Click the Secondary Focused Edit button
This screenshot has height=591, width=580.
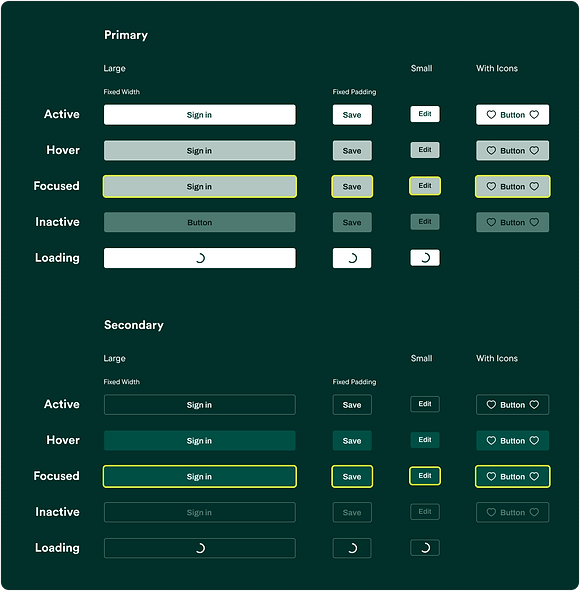(425, 476)
